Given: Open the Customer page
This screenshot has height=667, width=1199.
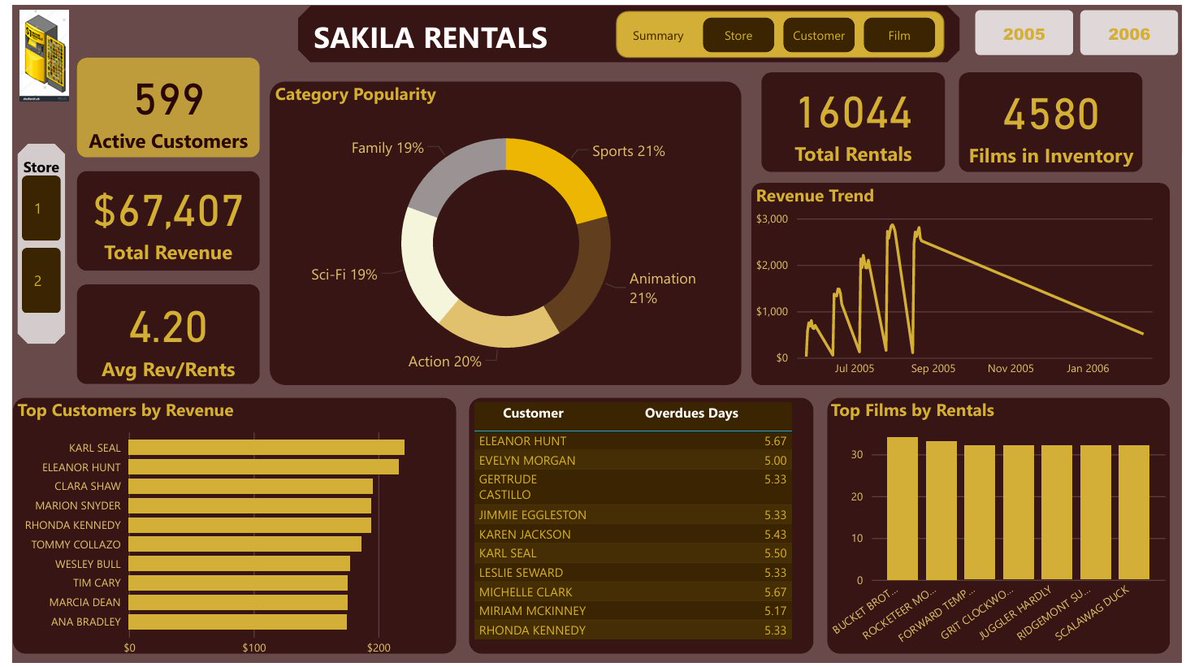Looking at the screenshot, I should click(x=819, y=34).
